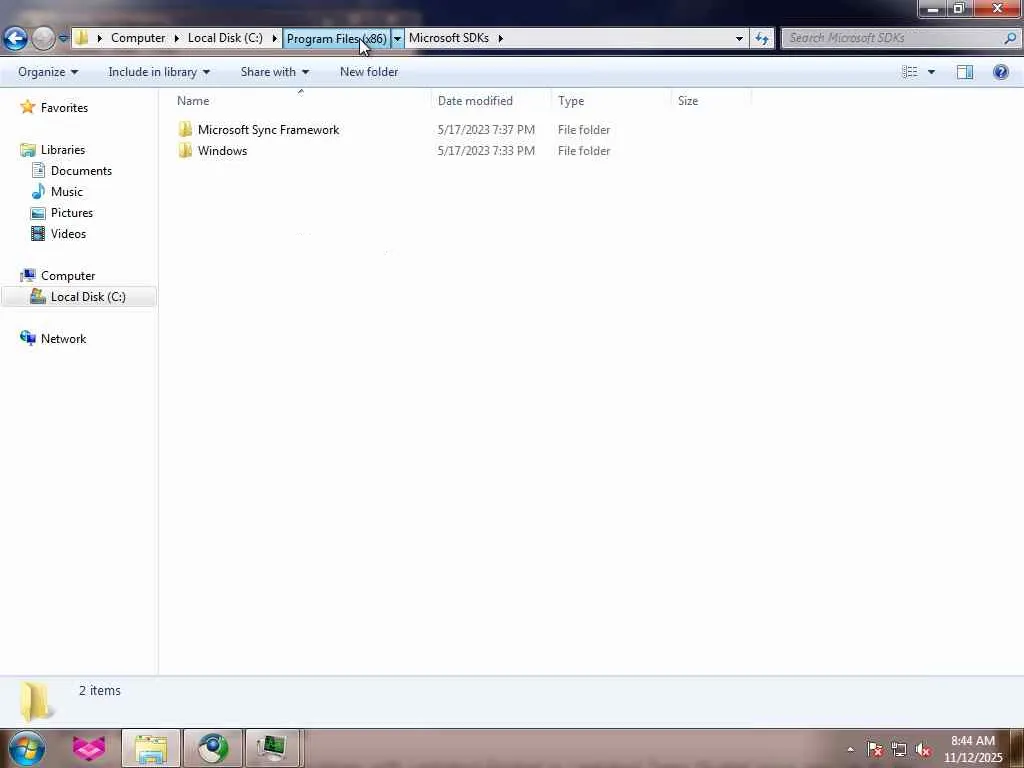Screen dimensions: 1024x768
Task: Select Local Disk (C:) breadcrumb
Action: pos(225,38)
